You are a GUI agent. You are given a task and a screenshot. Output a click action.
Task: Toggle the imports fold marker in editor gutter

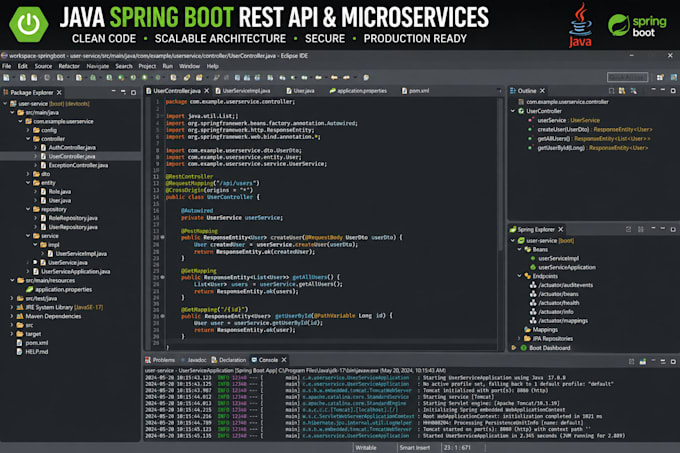pyautogui.click(x=162, y=116)
